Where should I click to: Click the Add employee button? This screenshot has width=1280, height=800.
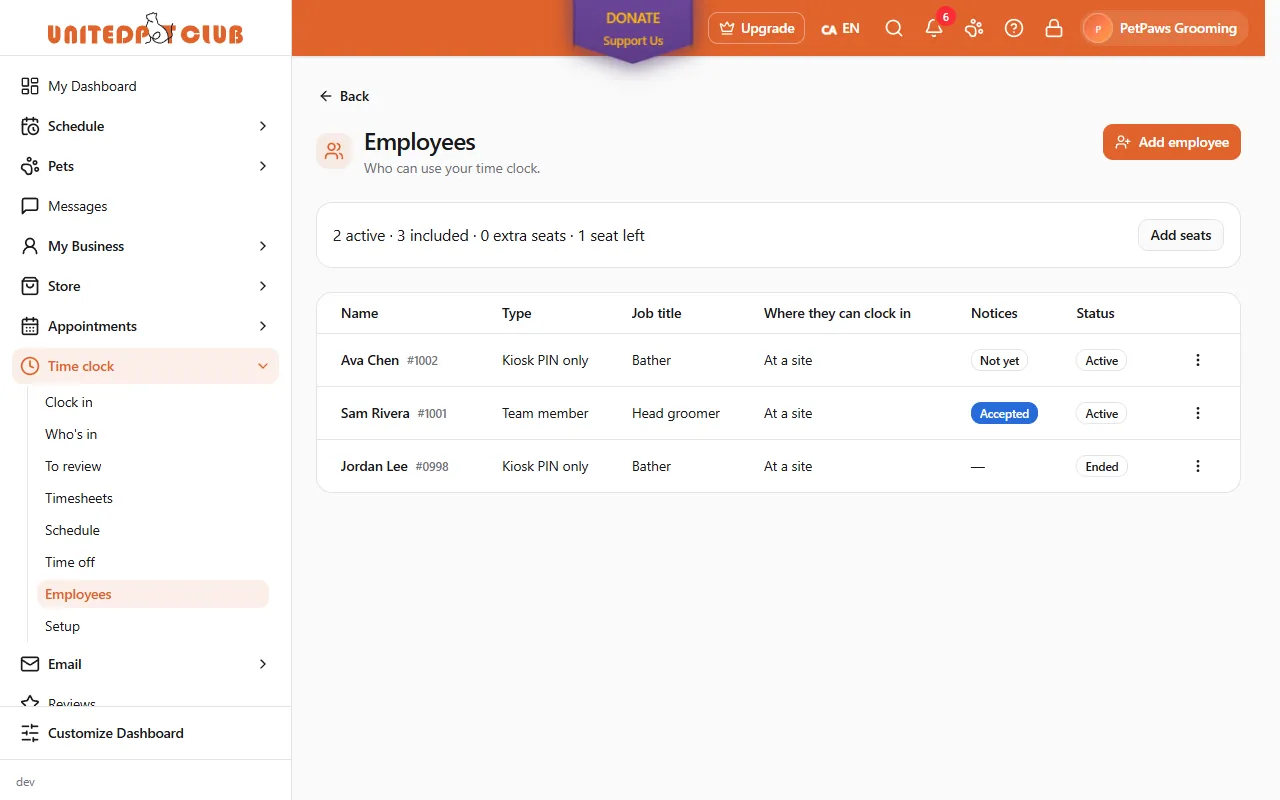1172,142
